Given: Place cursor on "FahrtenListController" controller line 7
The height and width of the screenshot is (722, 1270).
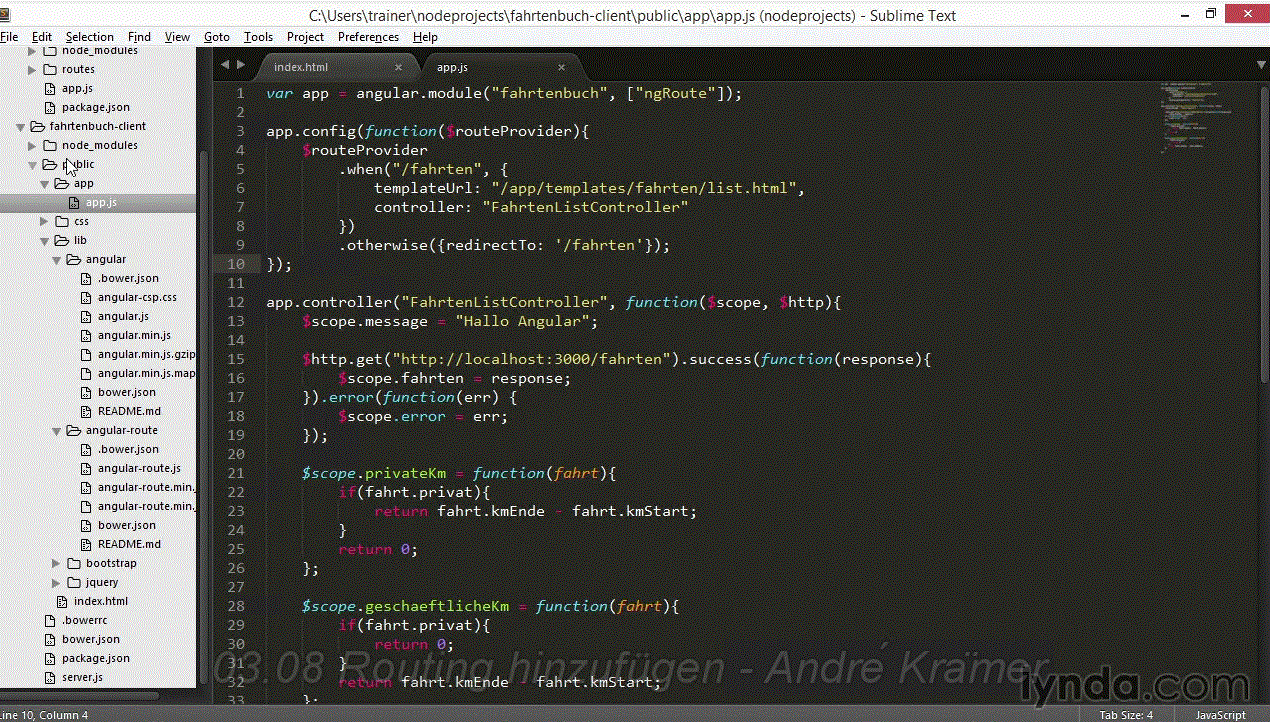Looking at the screenshot, I should click(585, 207).
